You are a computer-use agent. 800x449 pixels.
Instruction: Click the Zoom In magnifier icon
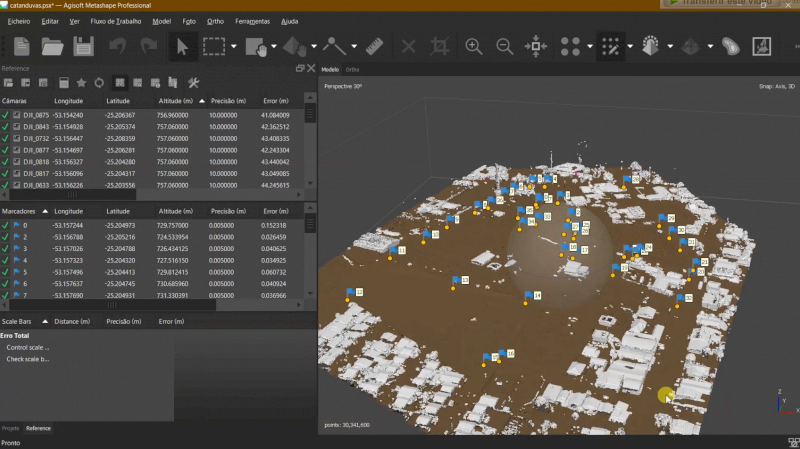point(473,46)
